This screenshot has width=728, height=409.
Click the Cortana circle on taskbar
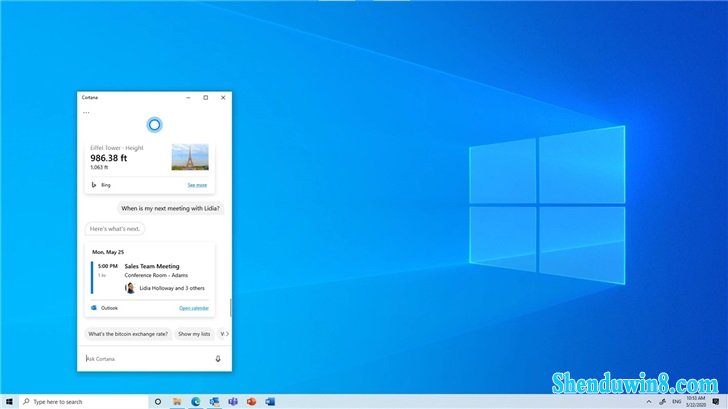[x=158, y=402]
